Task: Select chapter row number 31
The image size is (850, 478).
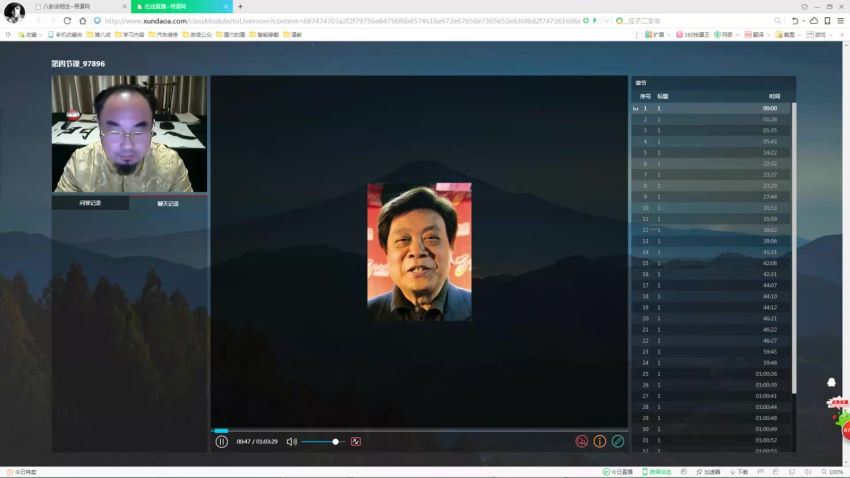Action: coord(710,440)
